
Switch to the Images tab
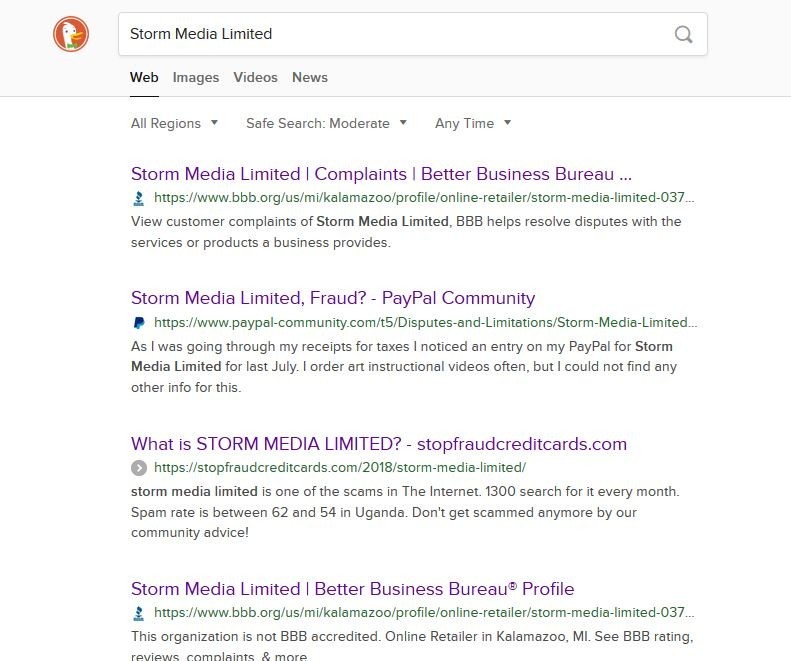(x=196, y=78)
